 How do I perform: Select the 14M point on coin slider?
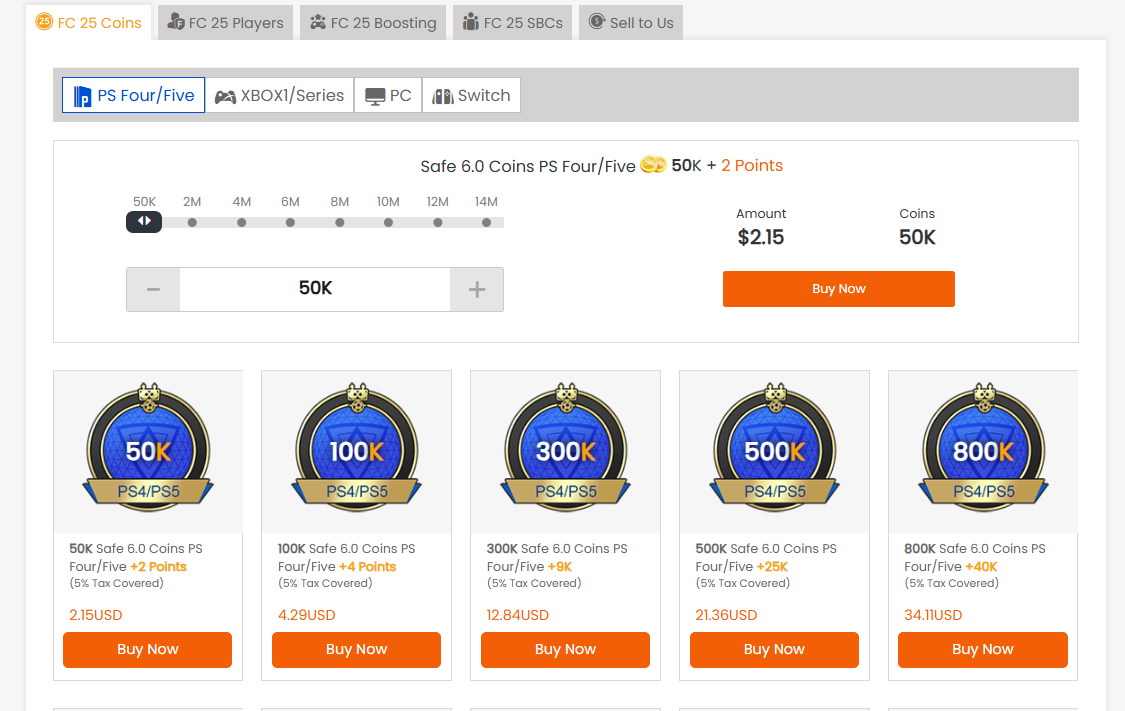point(487,222)
